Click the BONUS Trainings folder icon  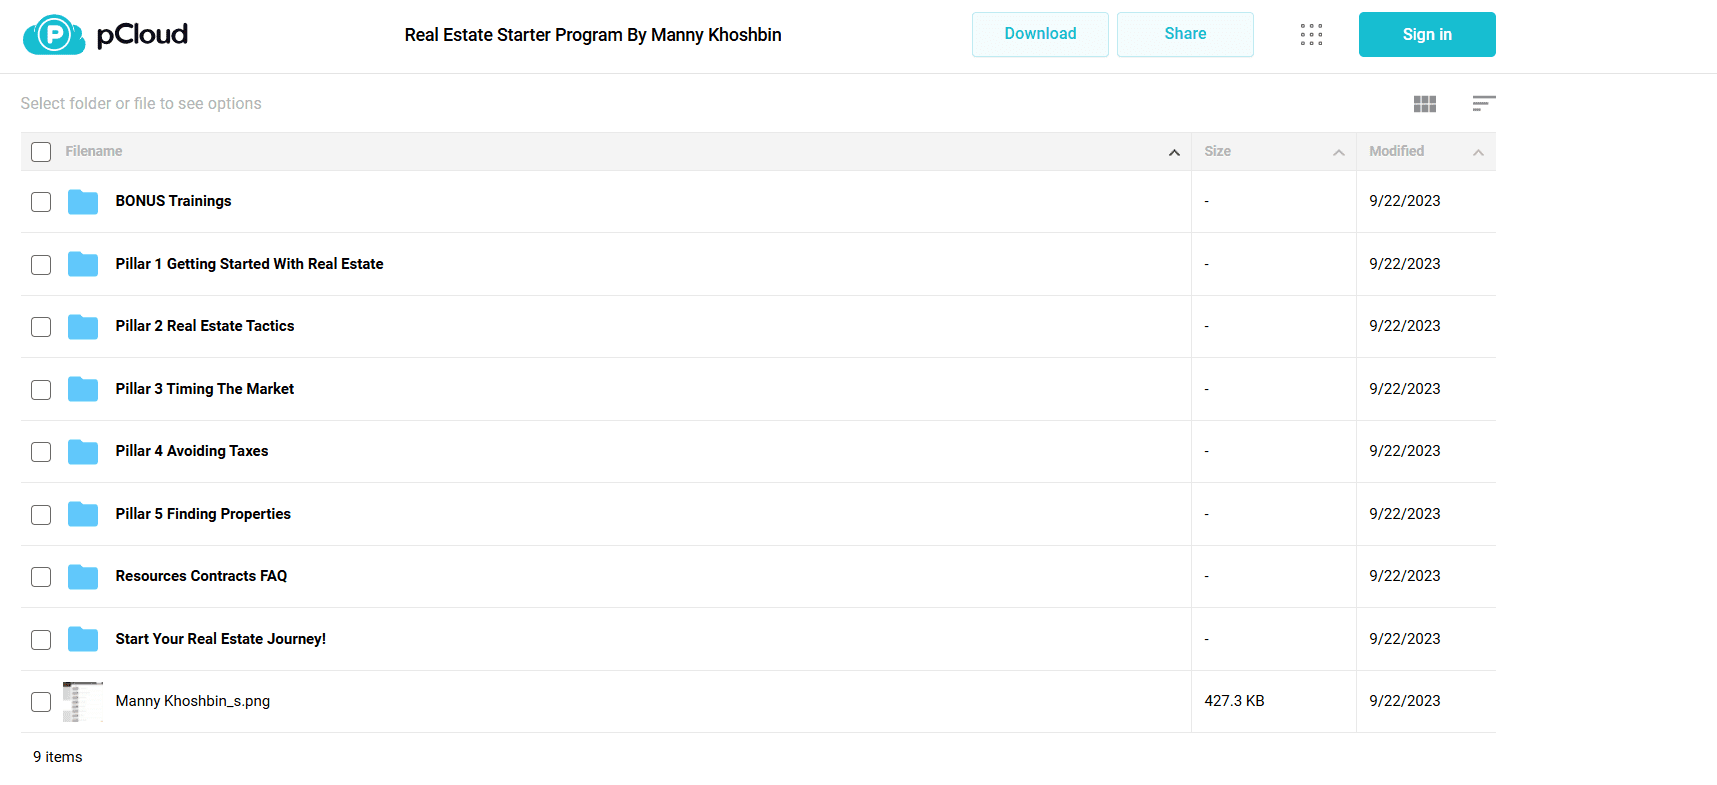[83, 202]
